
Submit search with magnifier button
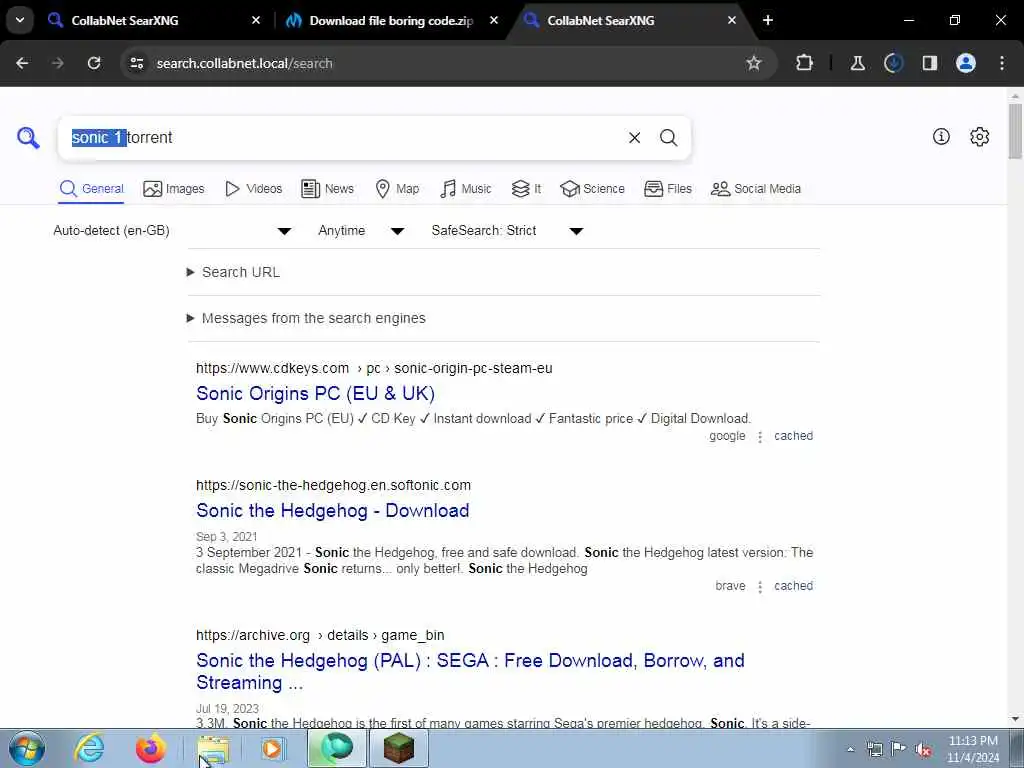[x=668, y=138]
